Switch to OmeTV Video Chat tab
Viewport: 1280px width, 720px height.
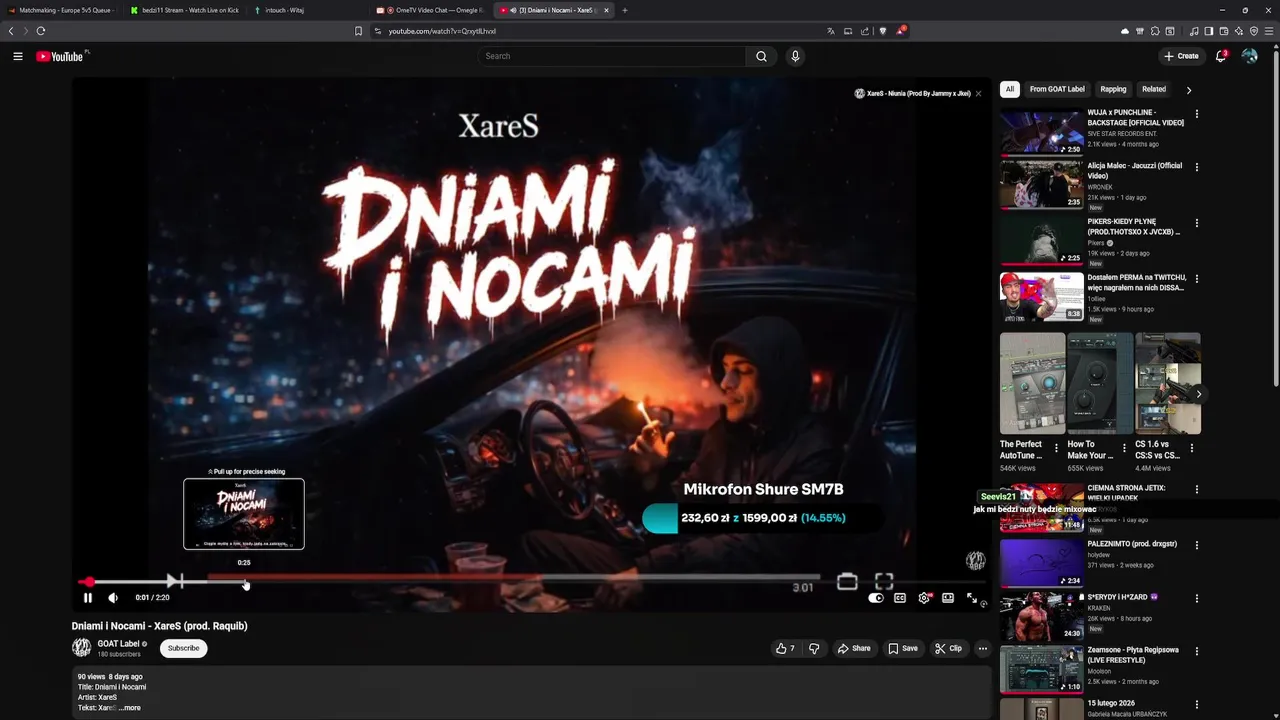(x=431, y=10)
